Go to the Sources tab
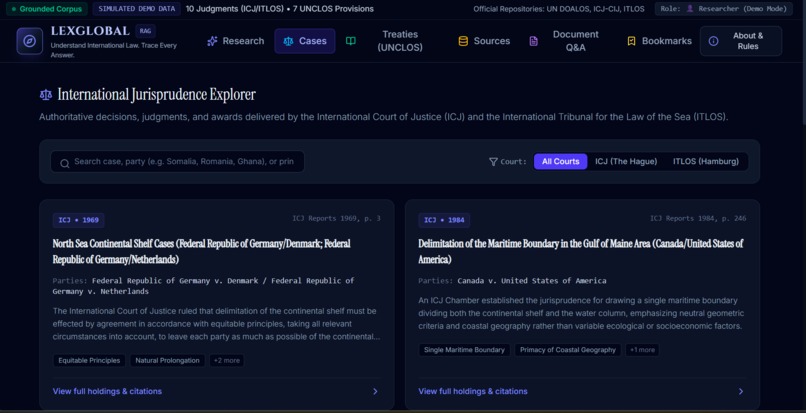Image resolution: width=806 pixels, height=413 pixels. [x=484, y=41]
